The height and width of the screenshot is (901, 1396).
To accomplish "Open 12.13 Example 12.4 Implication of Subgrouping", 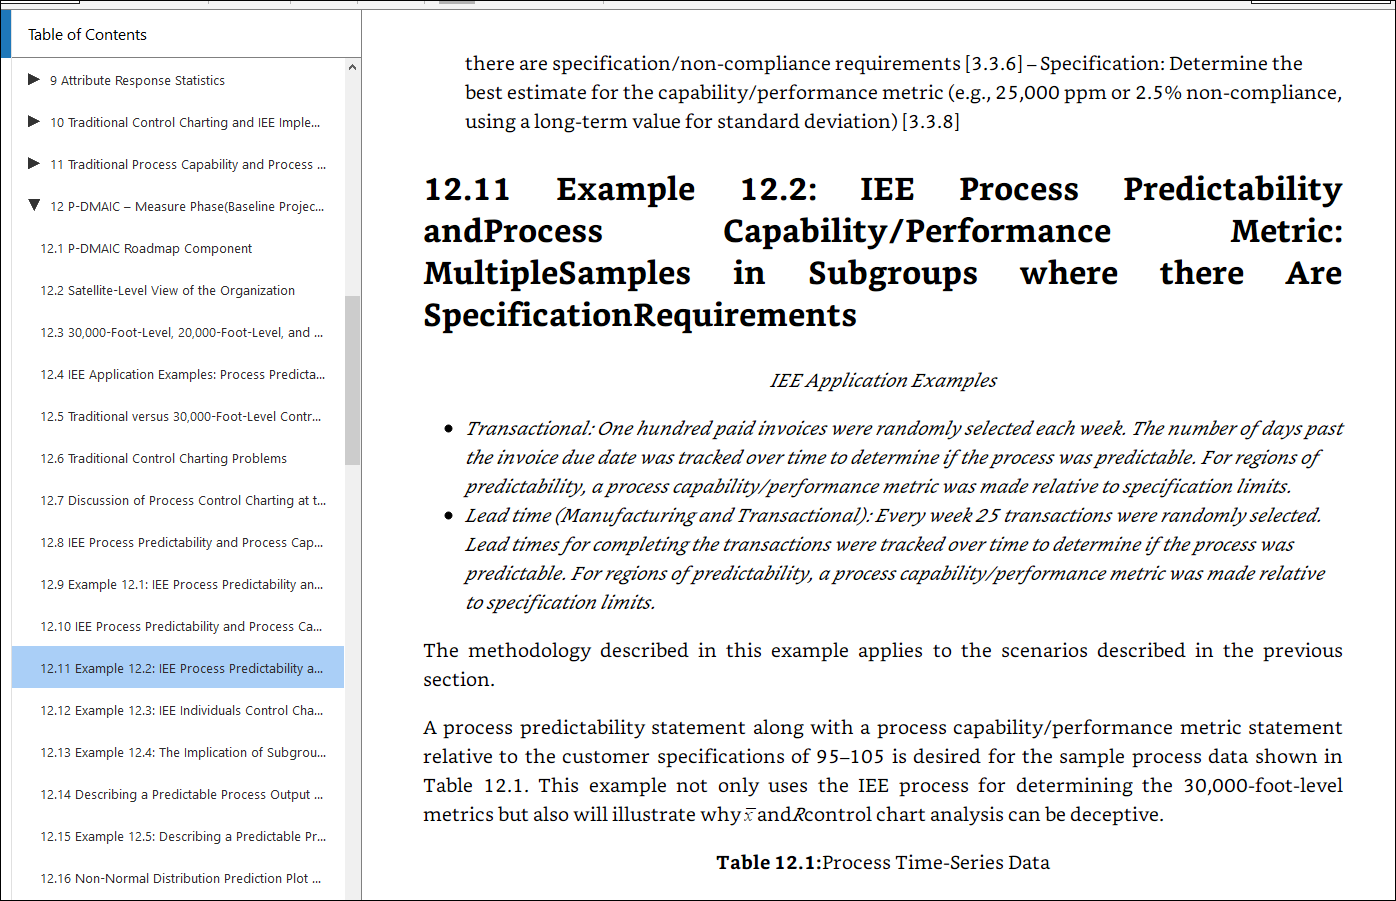I will coord(182,752).
